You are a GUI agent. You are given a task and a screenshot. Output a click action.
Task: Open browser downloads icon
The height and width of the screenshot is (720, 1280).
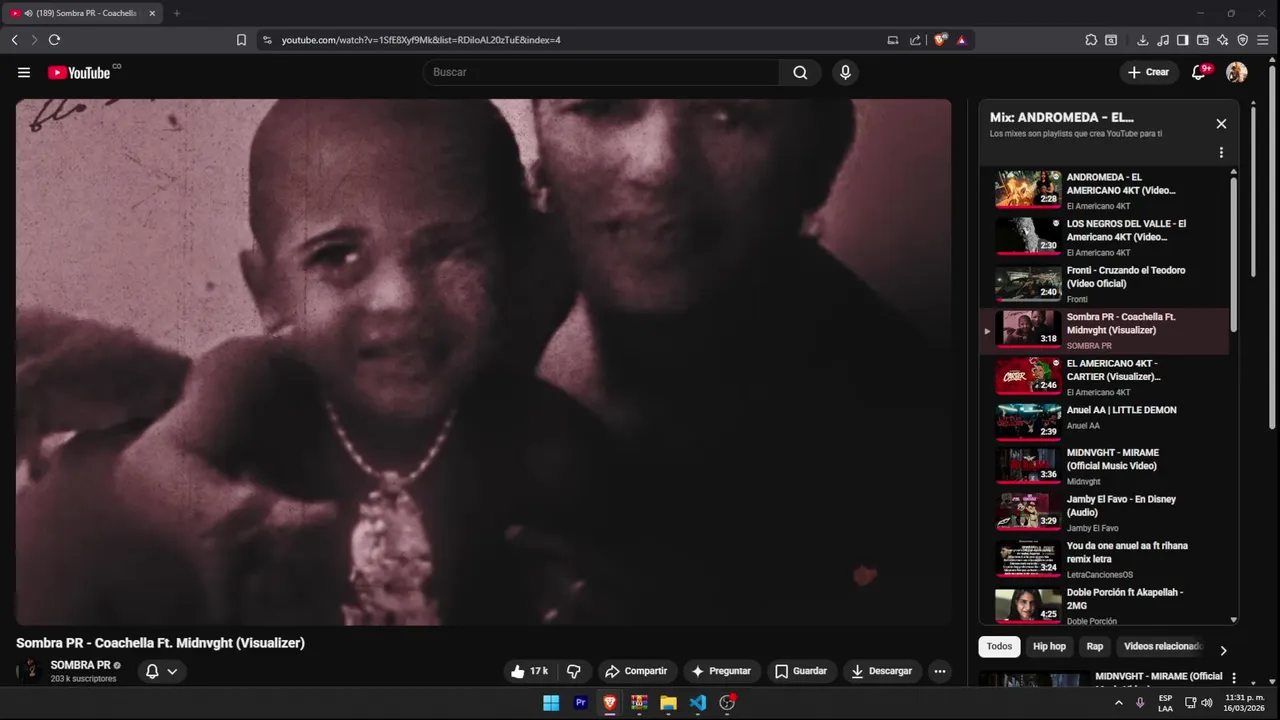1143,40
